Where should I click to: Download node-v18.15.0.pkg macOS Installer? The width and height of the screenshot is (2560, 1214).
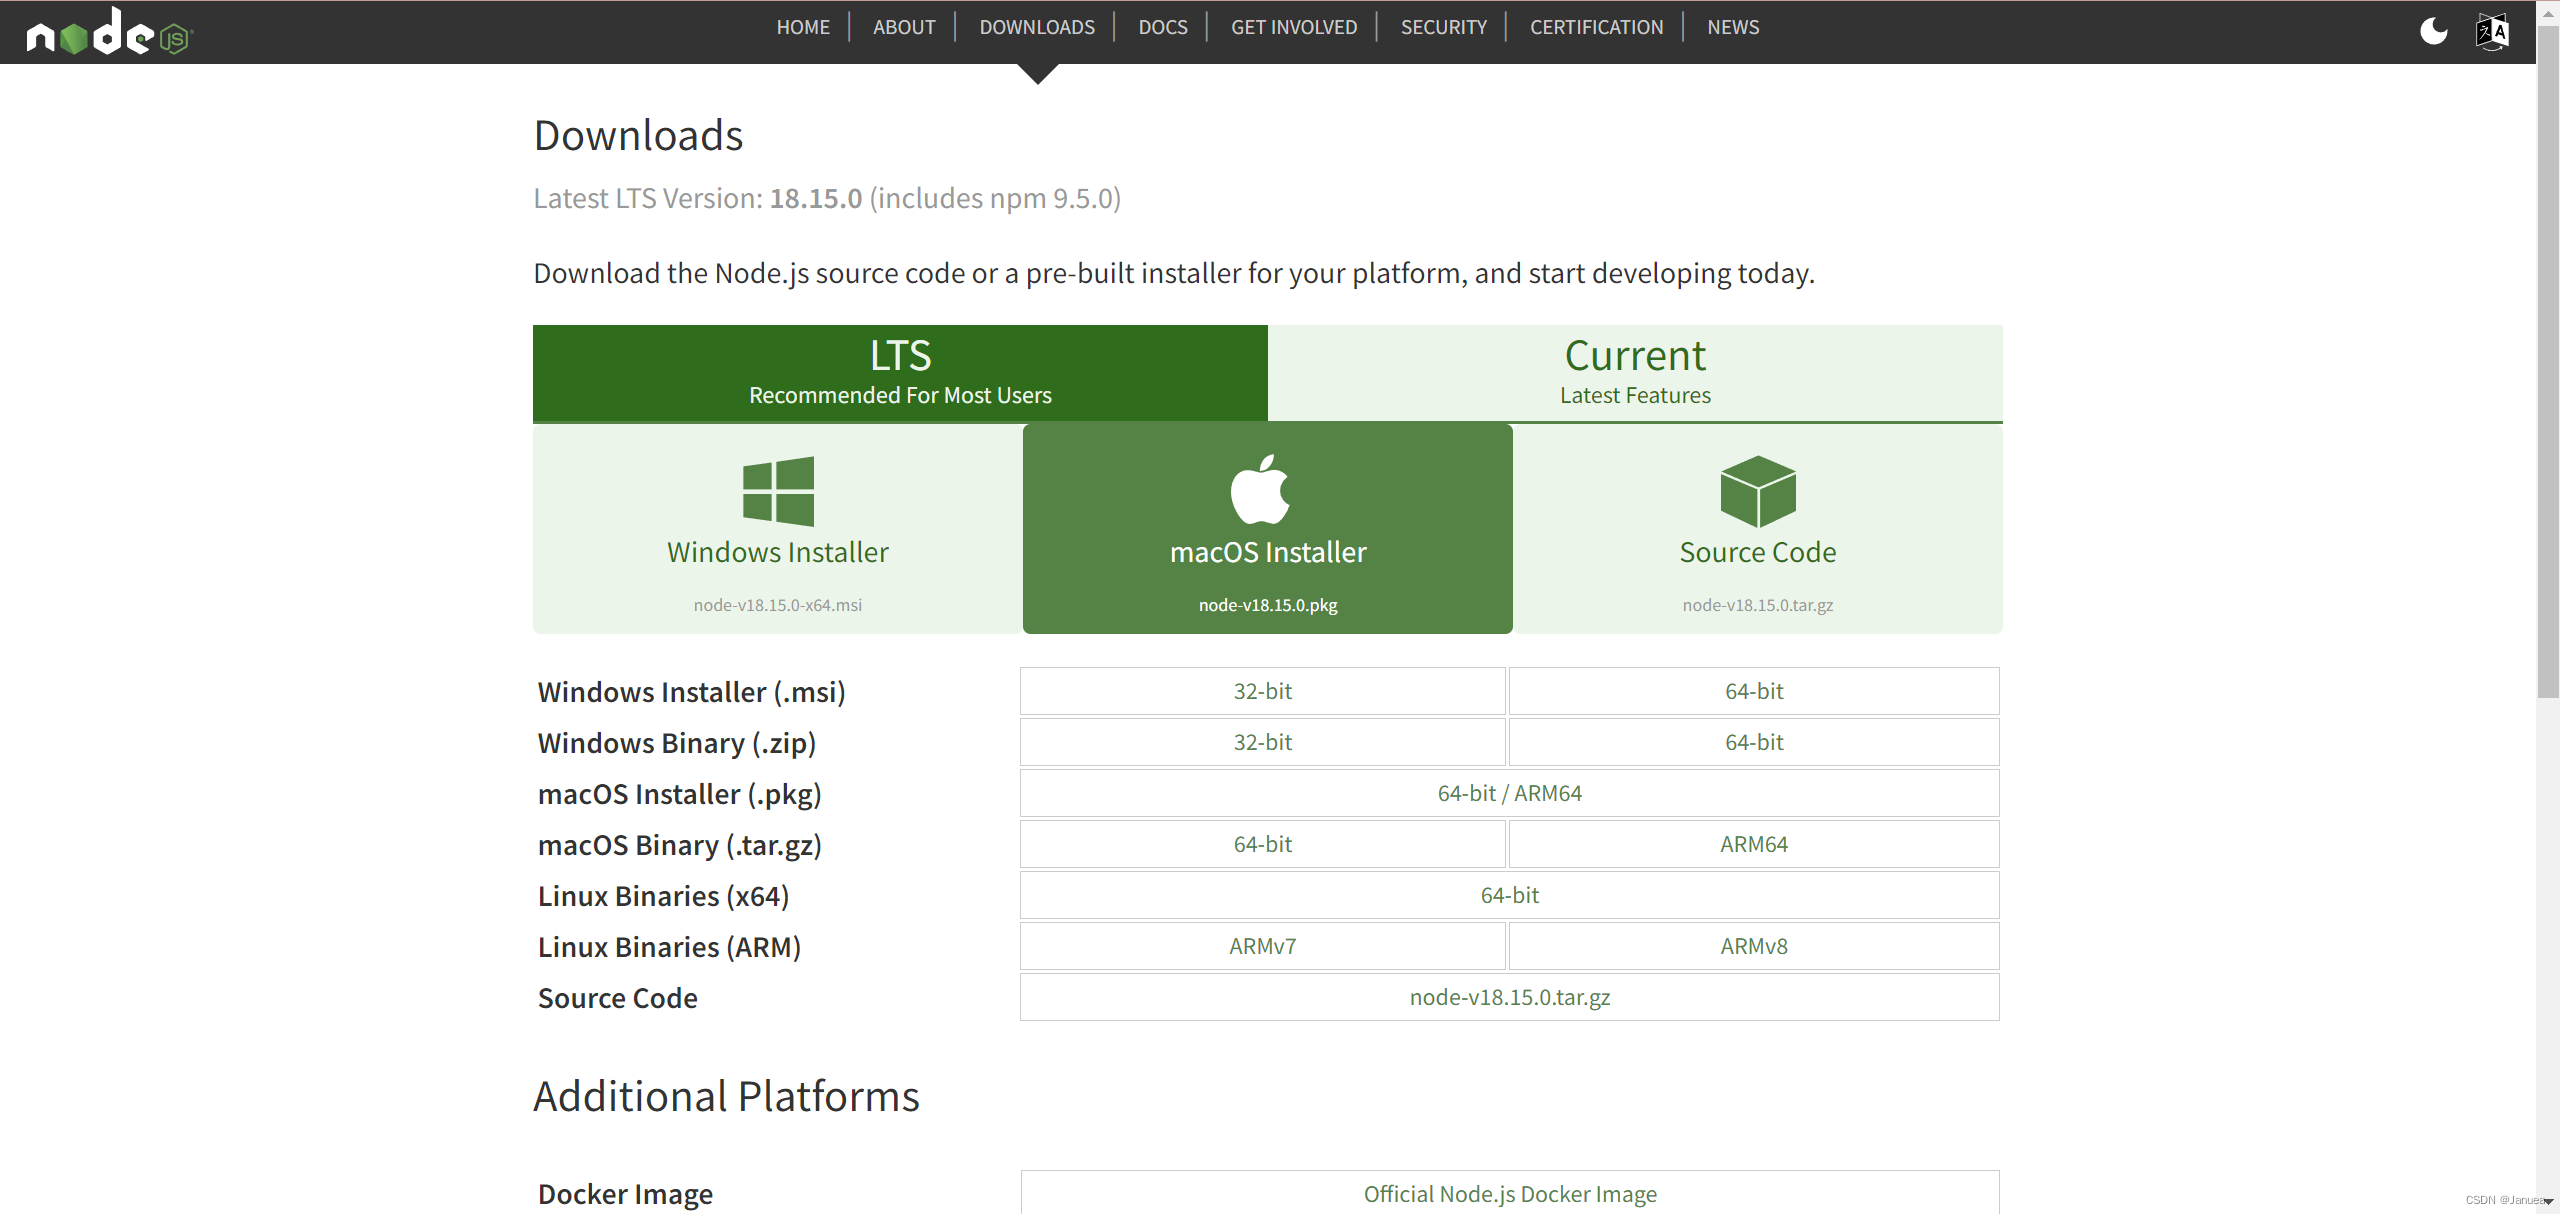(x=1268, y=529)
